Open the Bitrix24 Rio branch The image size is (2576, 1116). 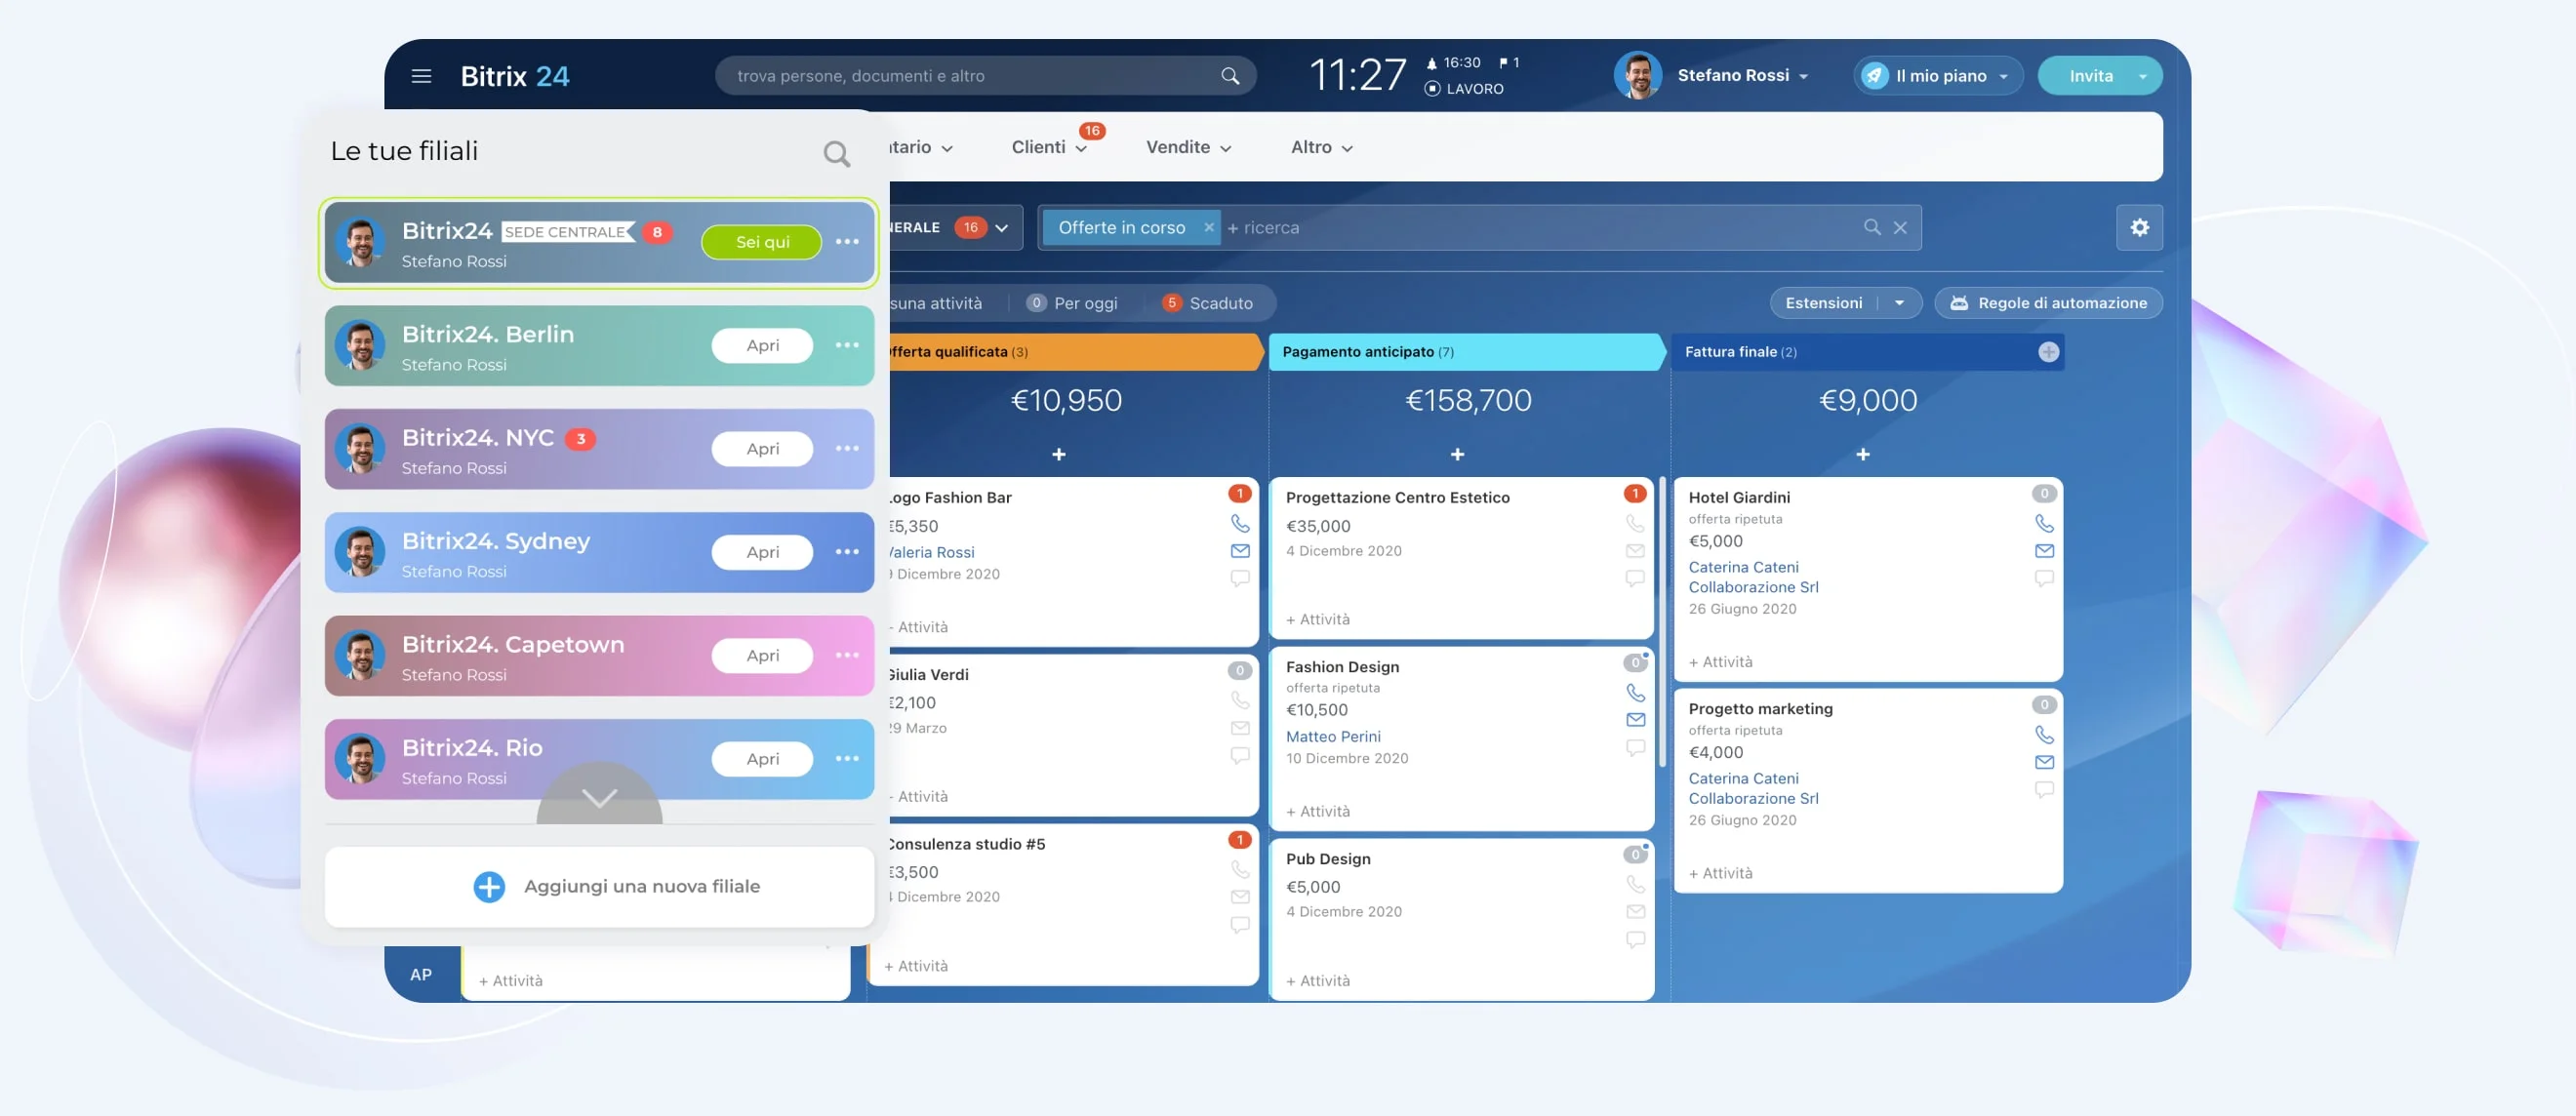762,759
